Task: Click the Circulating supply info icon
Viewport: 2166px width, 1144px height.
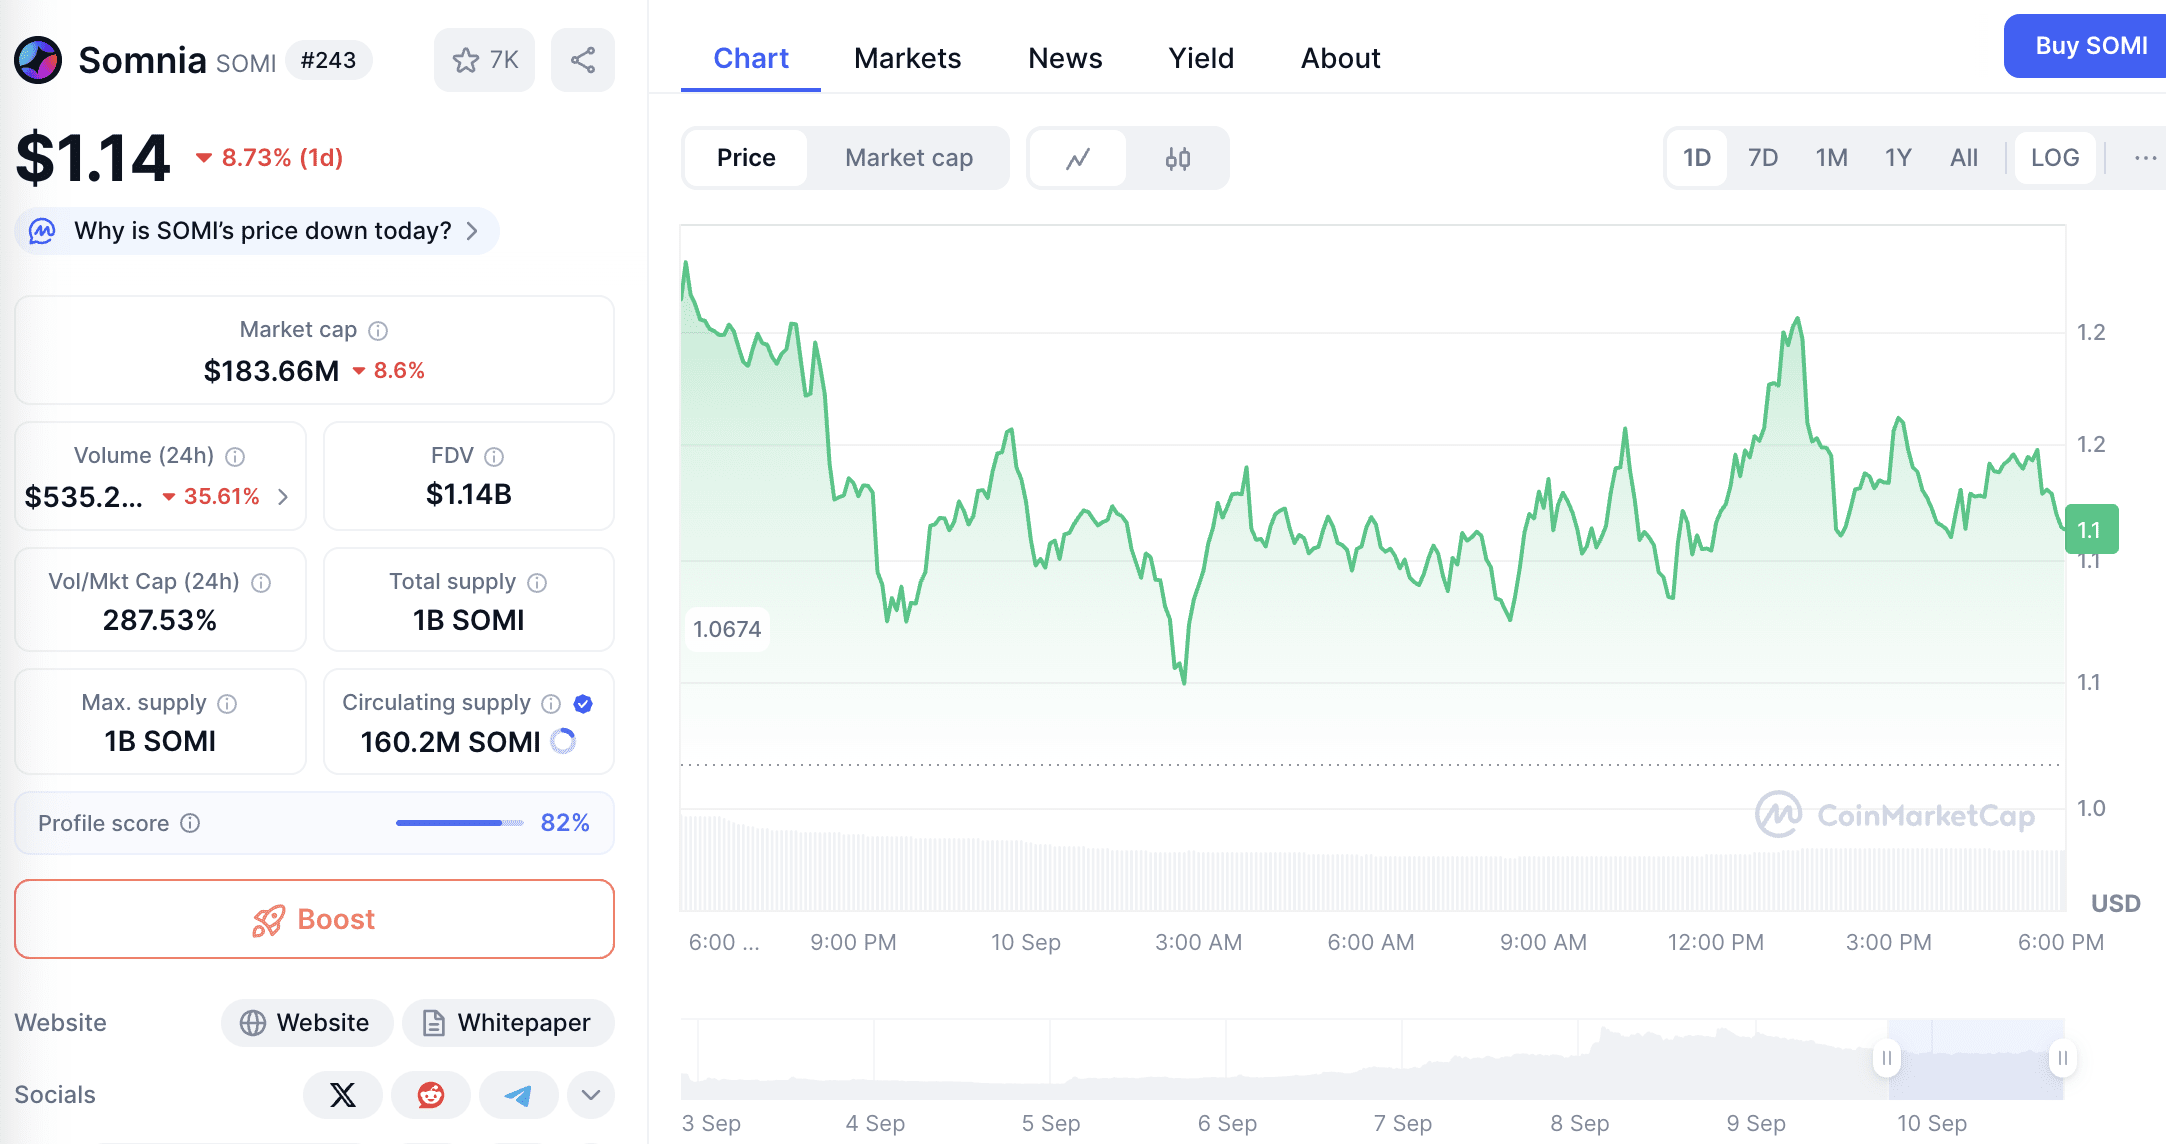Action: pos(551,703)
